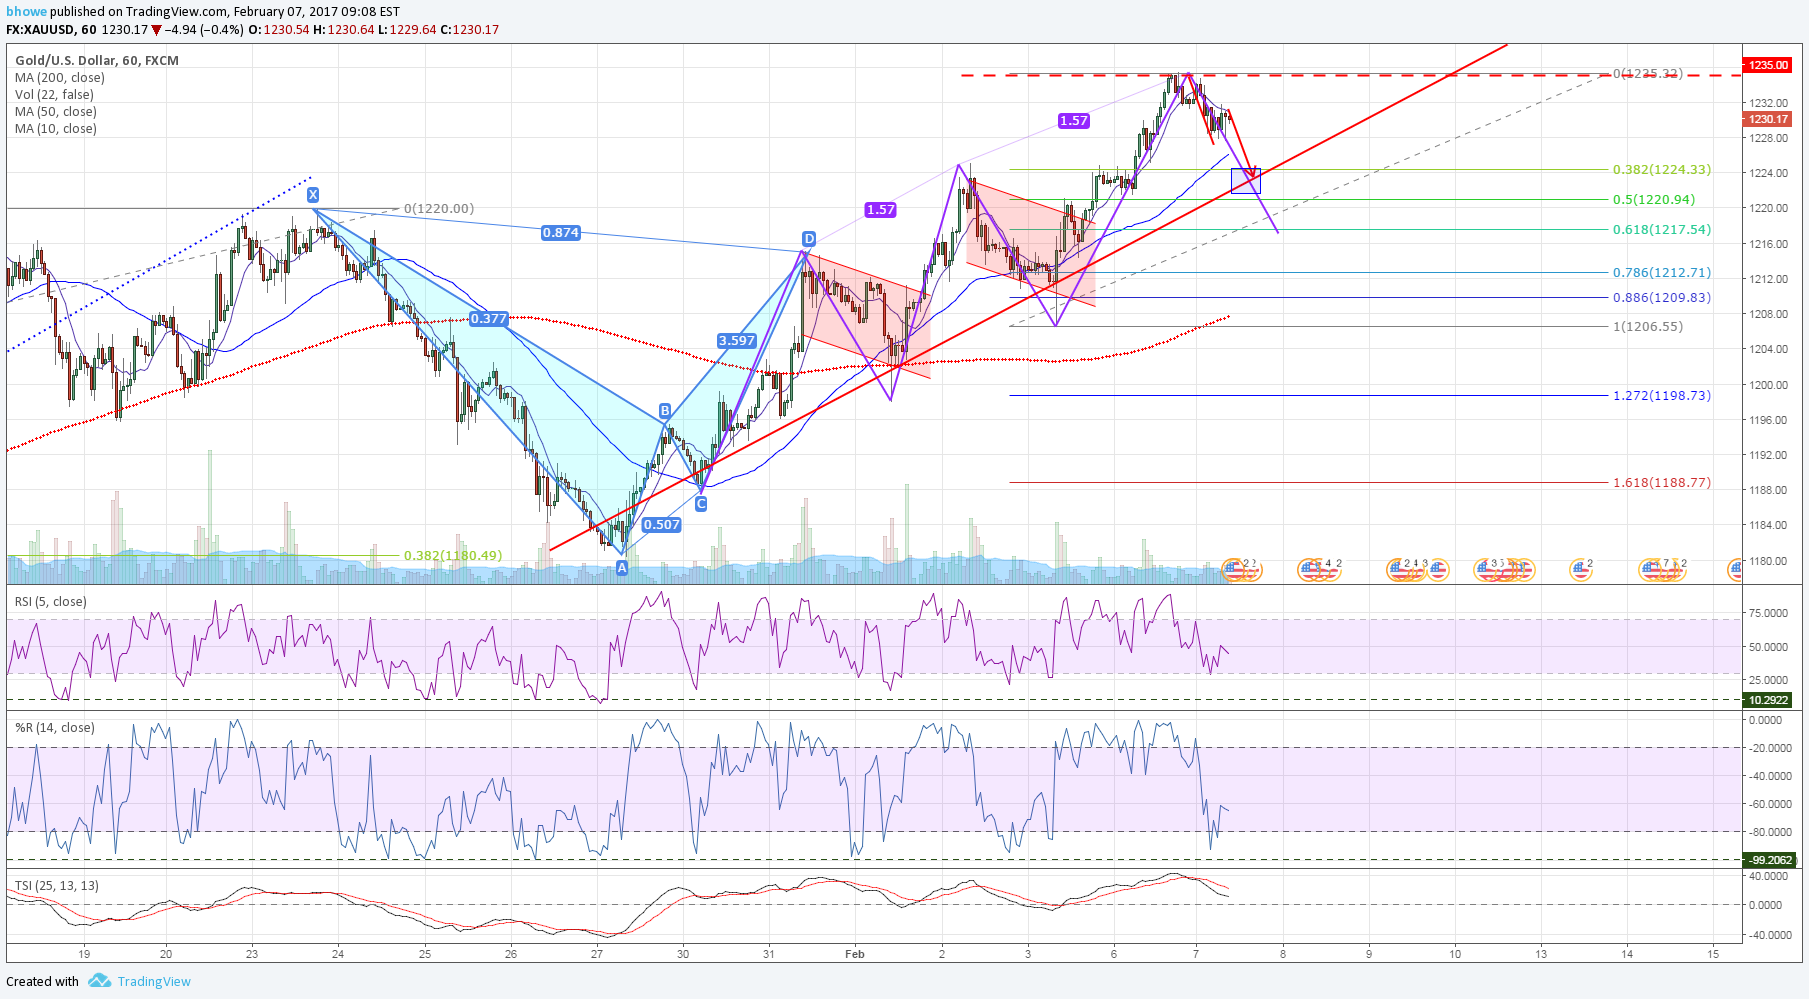Click the 1(1206.55) Fibonacci level label
This screenshot has width=1809, height=999.
click(x=1648, y=326)
